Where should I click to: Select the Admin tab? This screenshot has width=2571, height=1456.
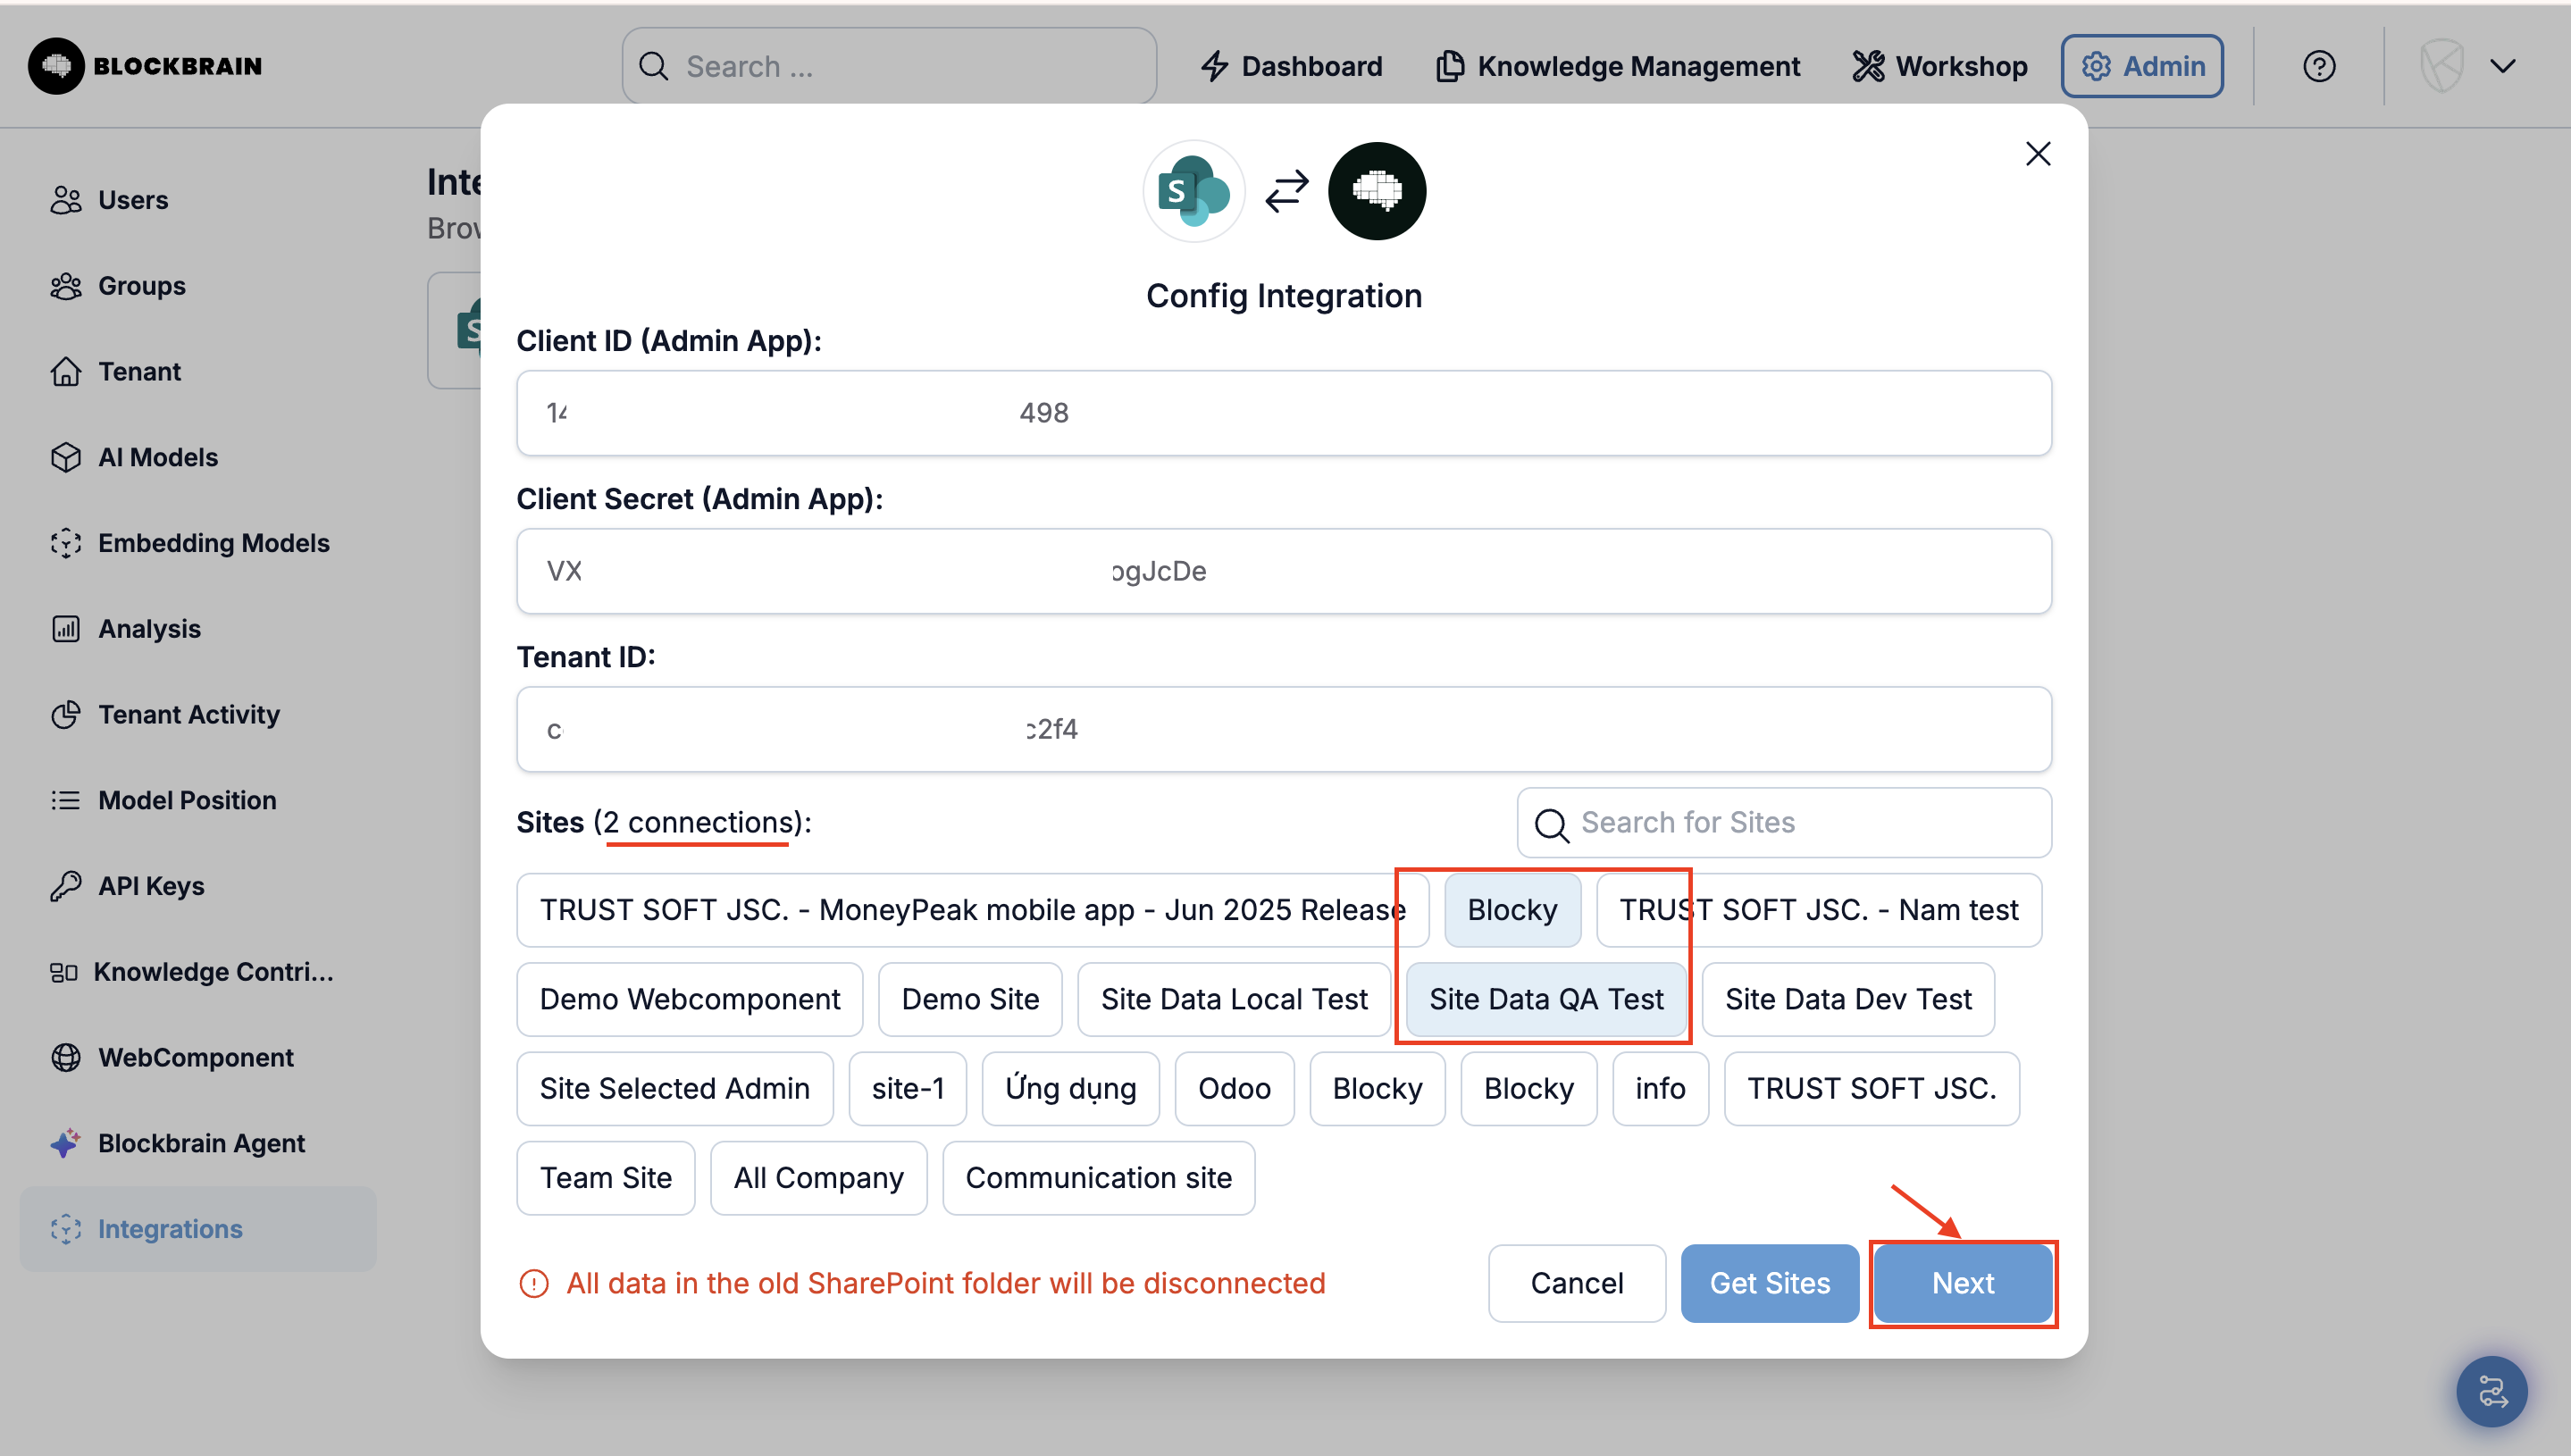pyautogui.click(x=2142, y=66)
